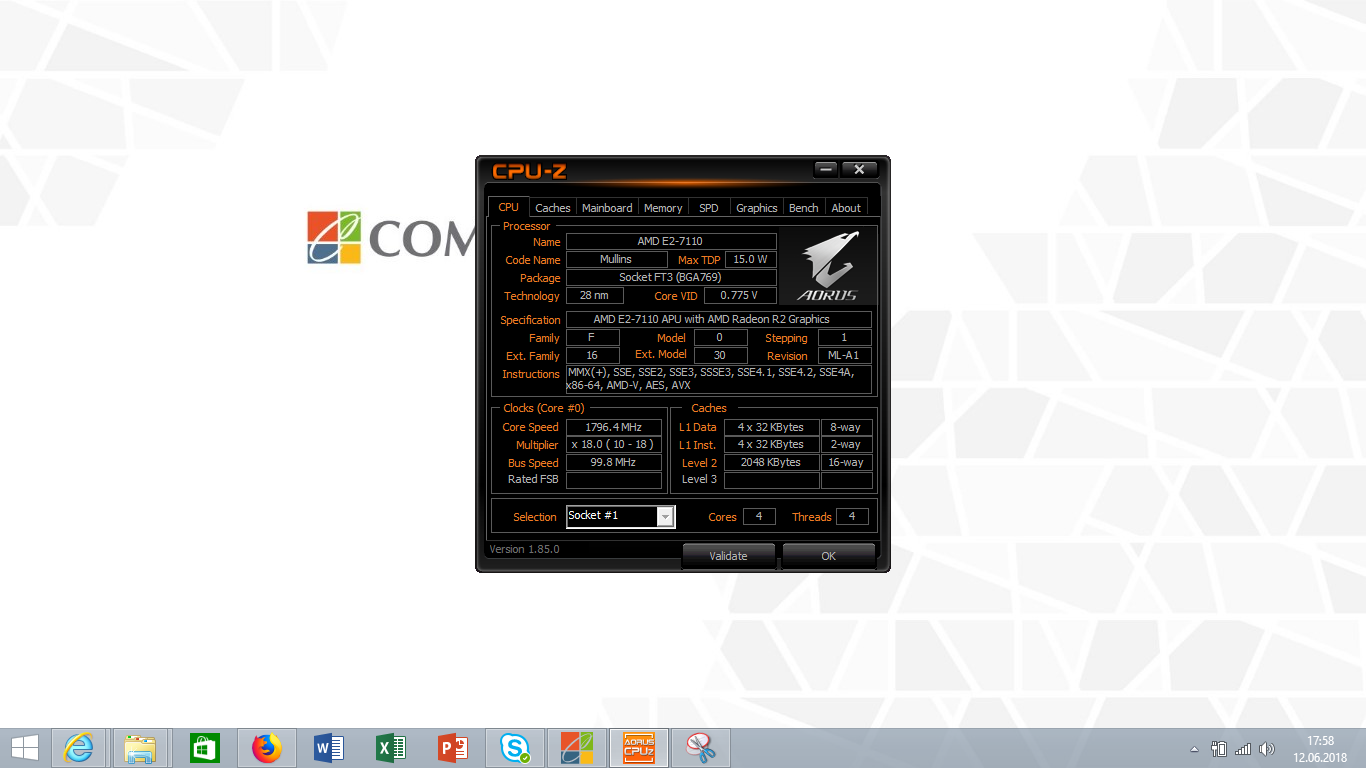Click the Specification APU description field
Image resolution: width=1366 pixels, height=768 pixels.
coord(718,320)
